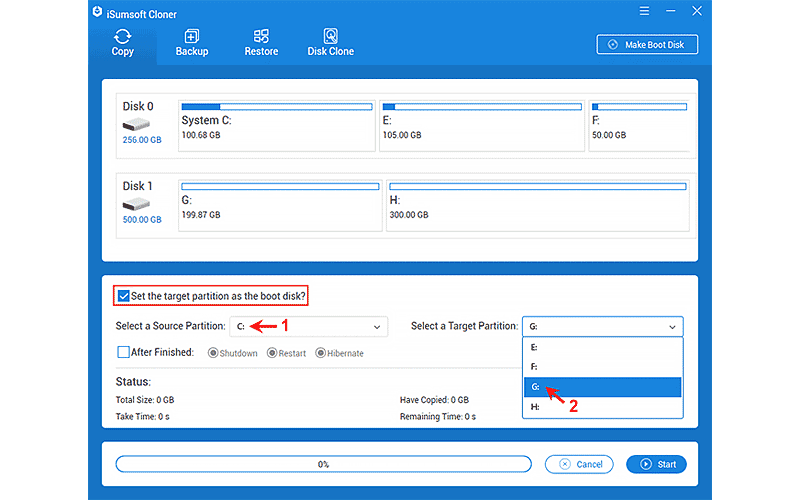This screenshot has width=800, height=500.
Task: Select the H: 300.00 GB partition
Action: 538,206
